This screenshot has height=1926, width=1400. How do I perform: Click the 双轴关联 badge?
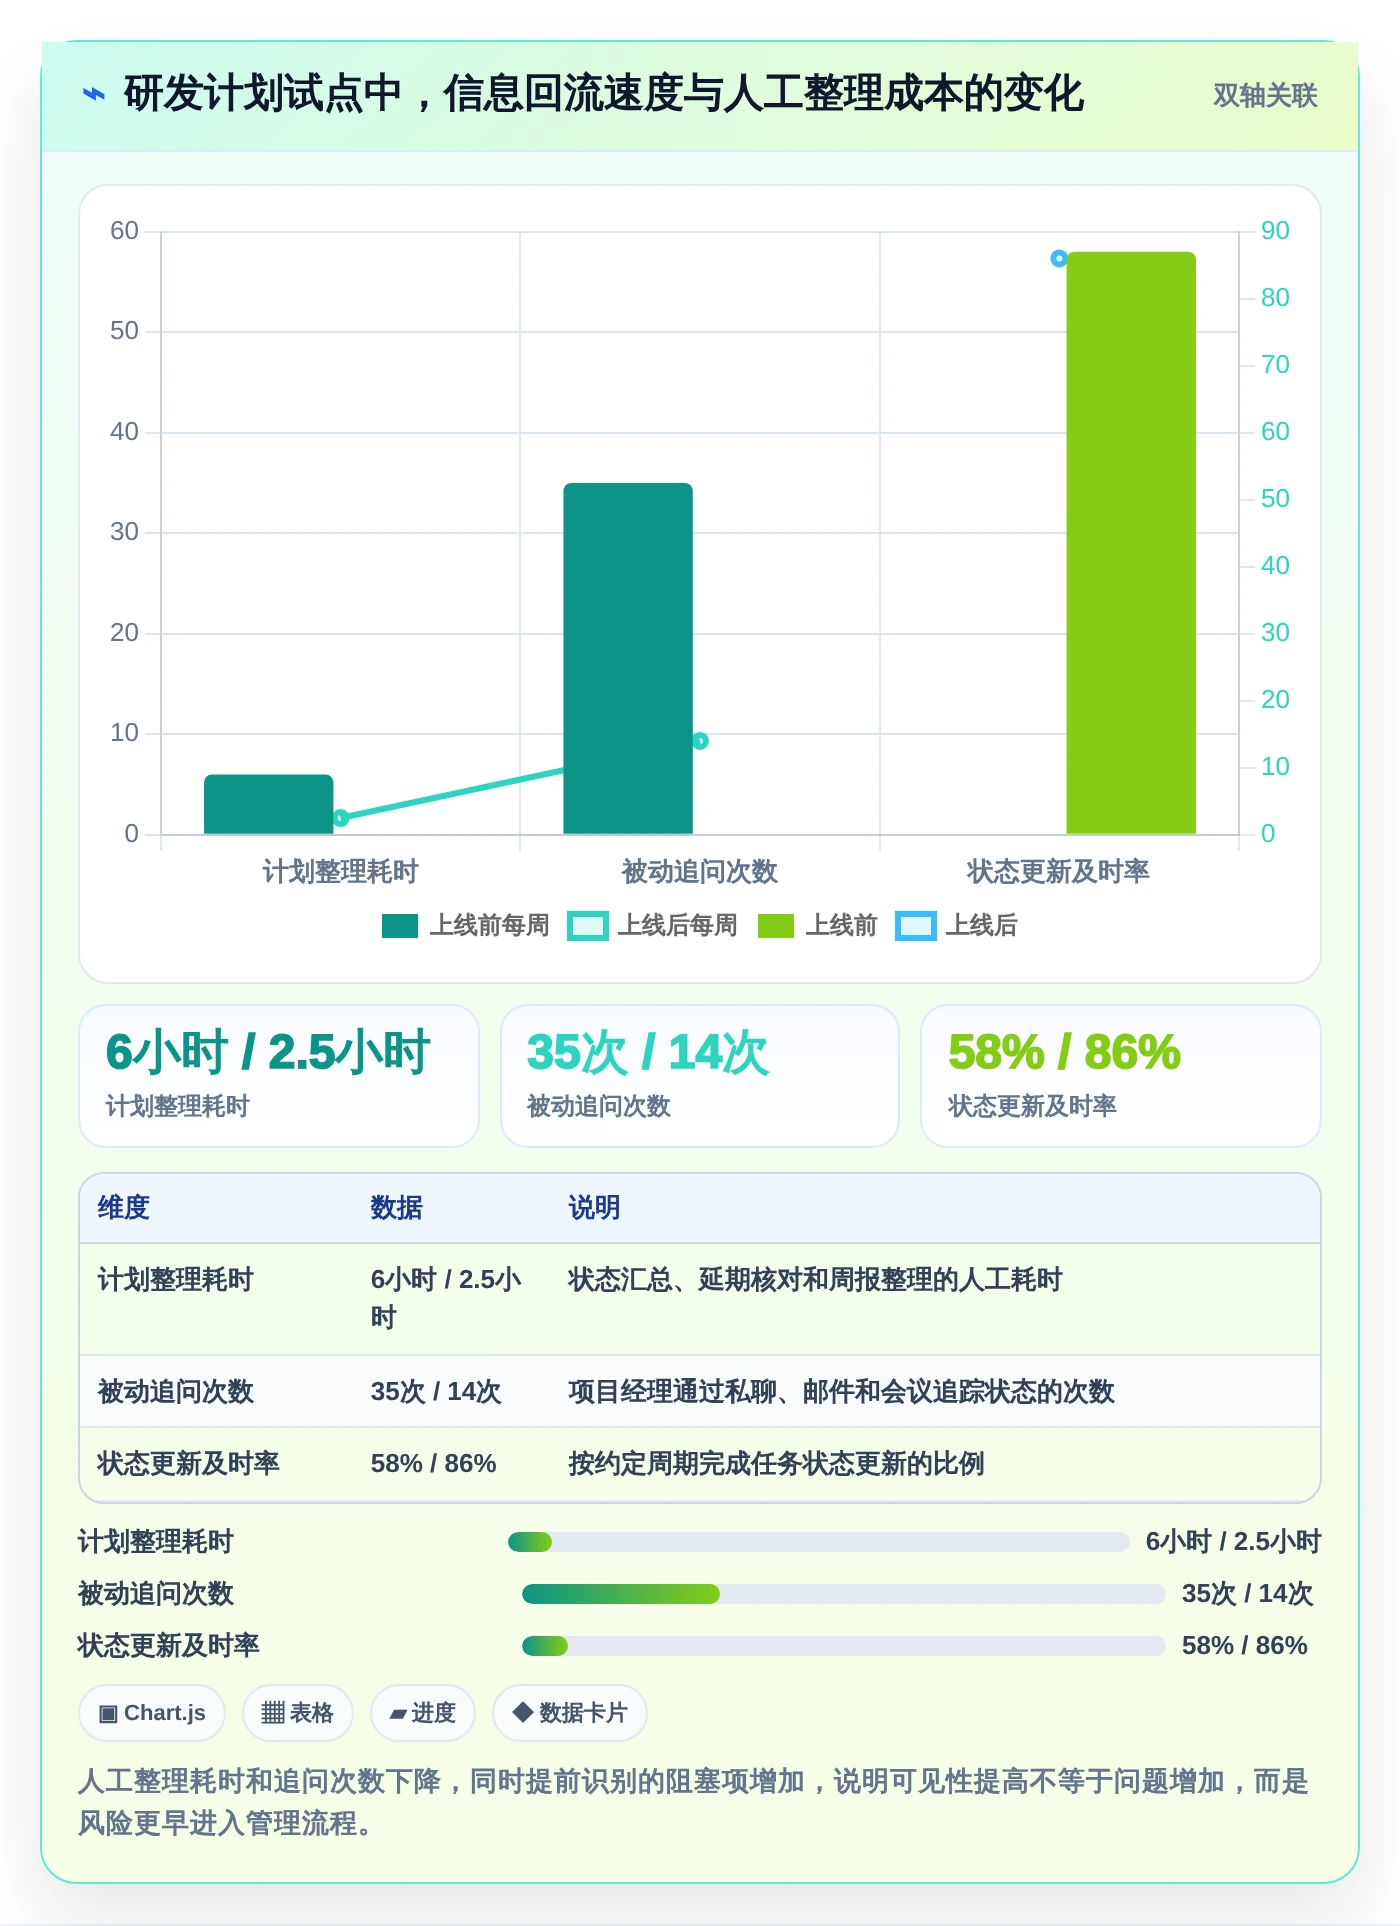point(1265,95)
